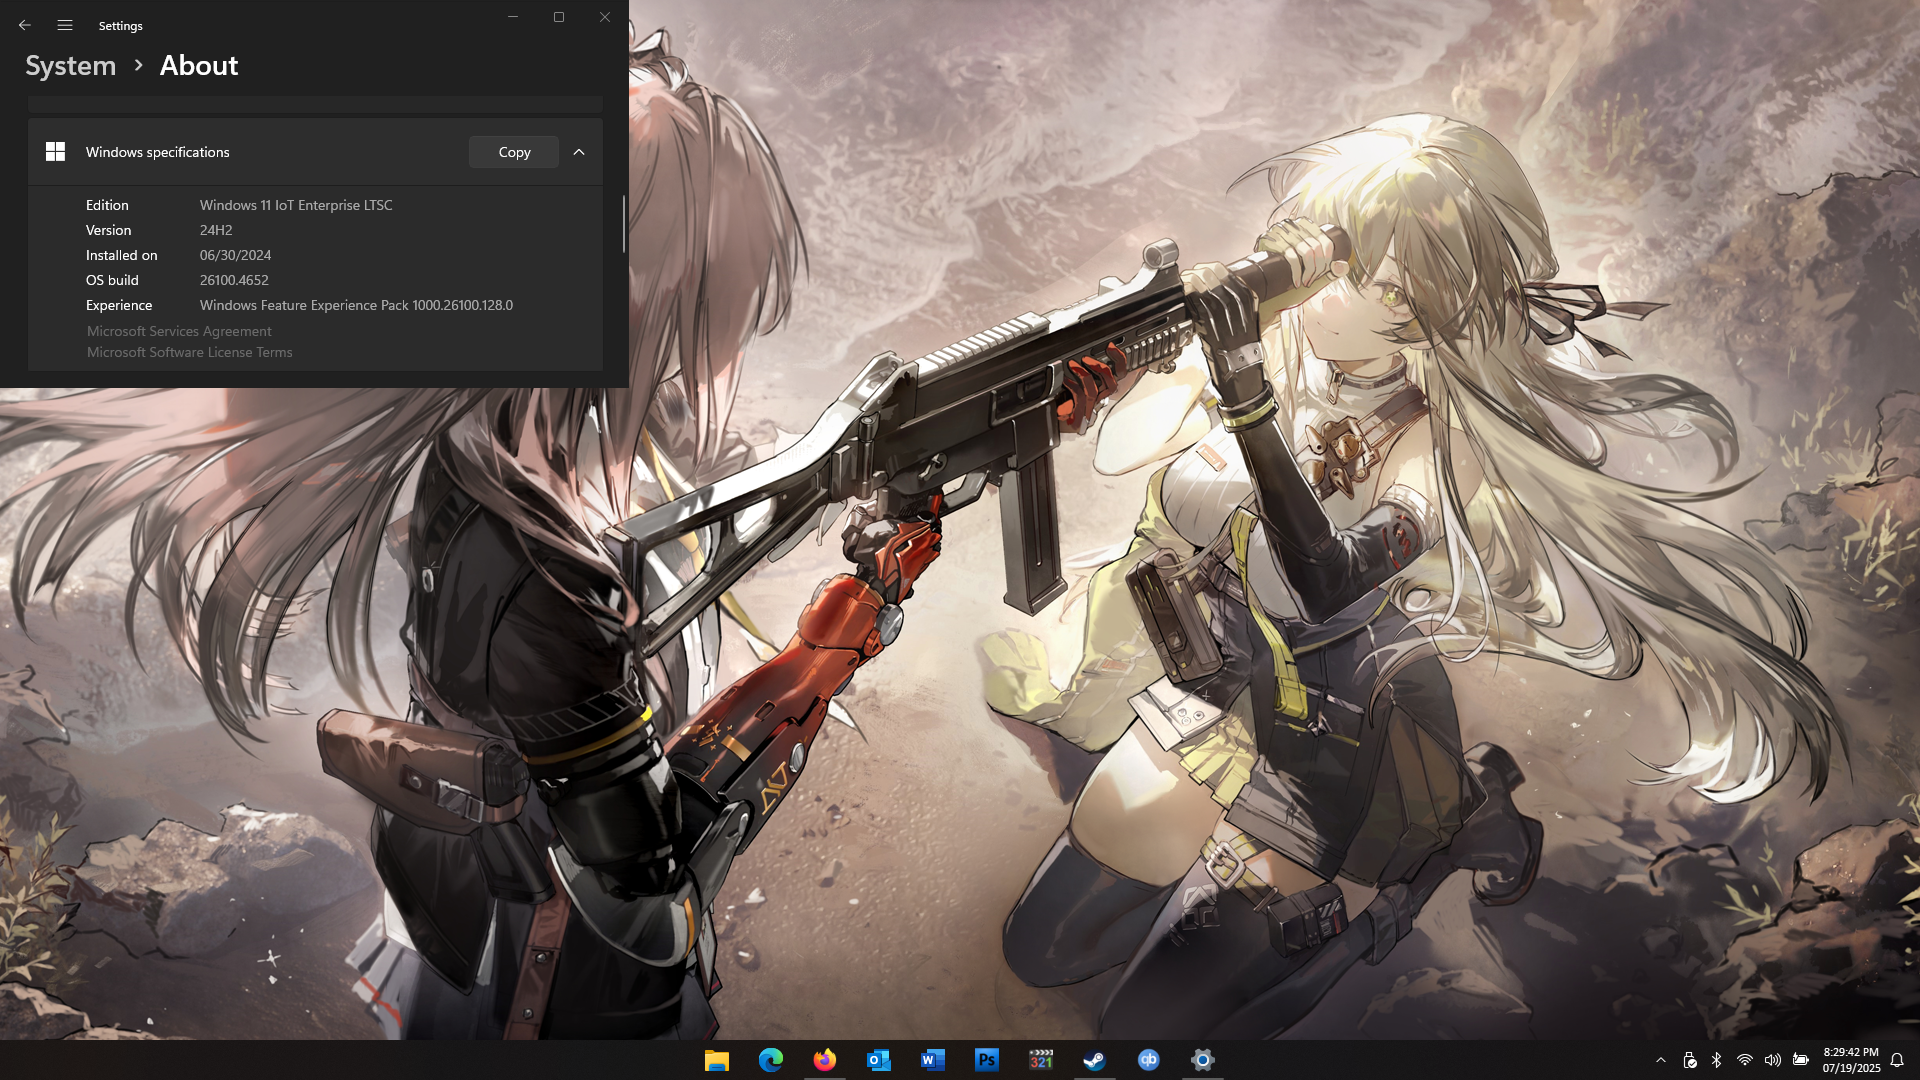This screenshot has height=1080, width=1920.
Task: Launch Microsoft Edge from the taskbar
Action: coord(771,1060)
